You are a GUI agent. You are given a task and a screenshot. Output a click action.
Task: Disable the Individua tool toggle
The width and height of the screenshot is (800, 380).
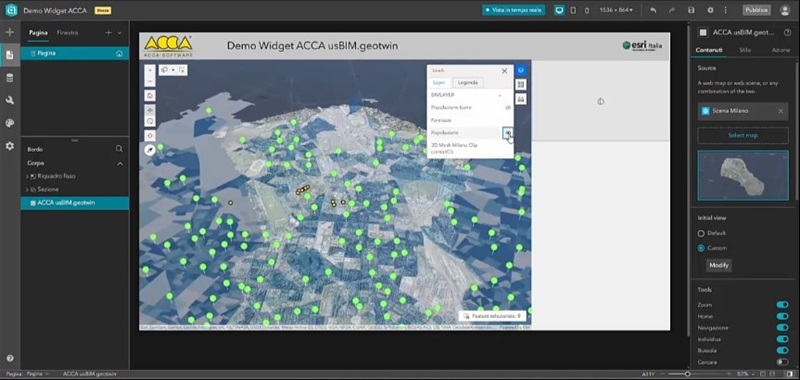(782, 339)
